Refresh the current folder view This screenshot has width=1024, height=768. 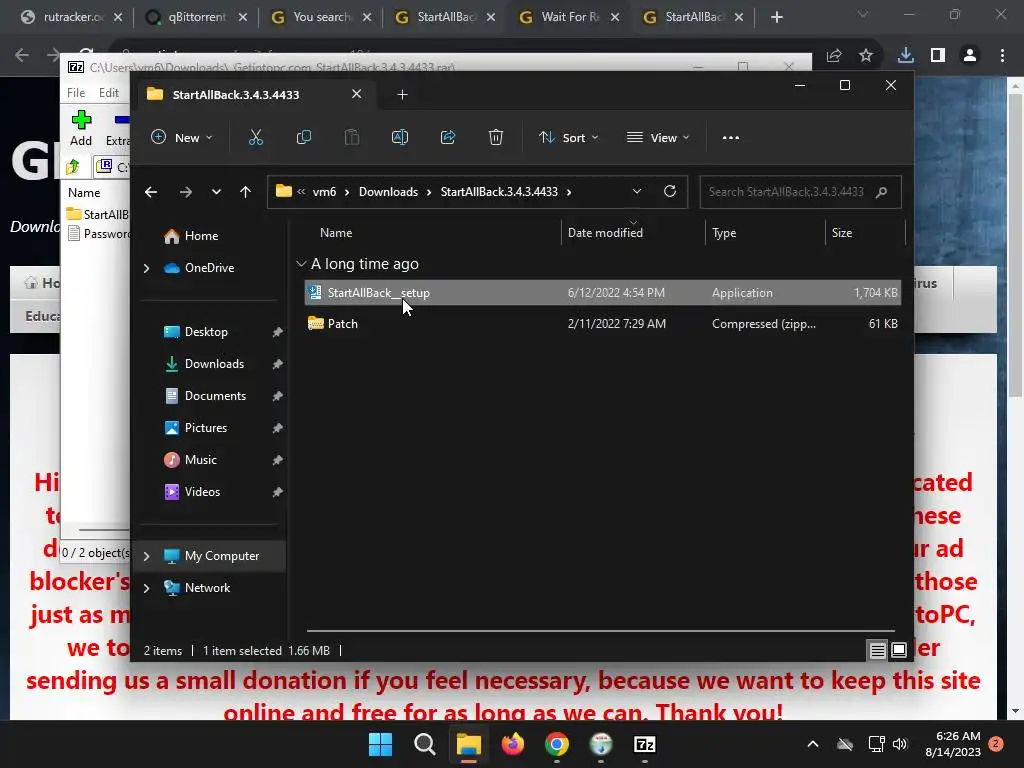click(669, 191)
